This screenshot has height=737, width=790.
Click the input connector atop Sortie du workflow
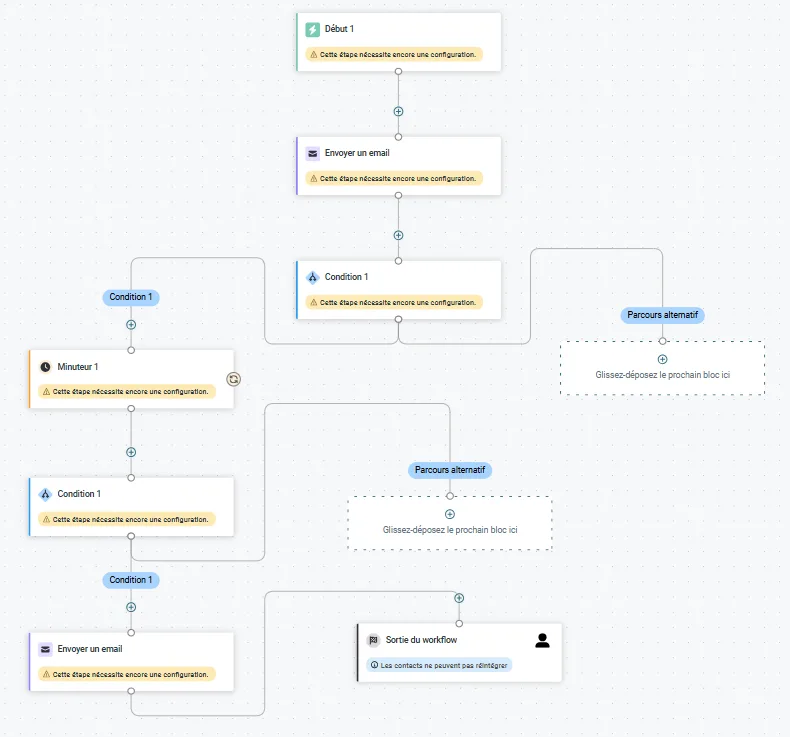point(459,624)
